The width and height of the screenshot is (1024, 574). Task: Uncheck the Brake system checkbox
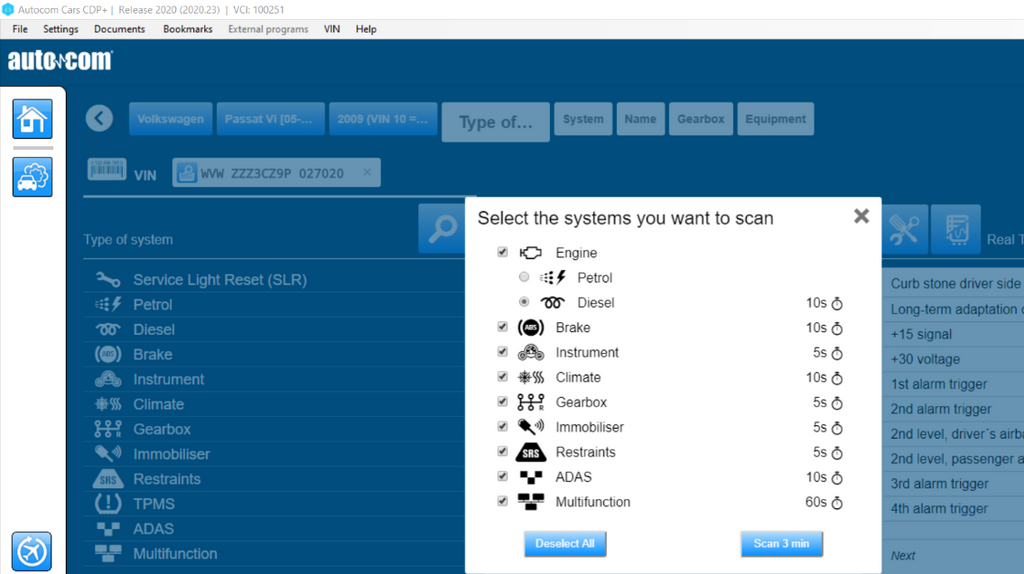click(x=503, y=327)
